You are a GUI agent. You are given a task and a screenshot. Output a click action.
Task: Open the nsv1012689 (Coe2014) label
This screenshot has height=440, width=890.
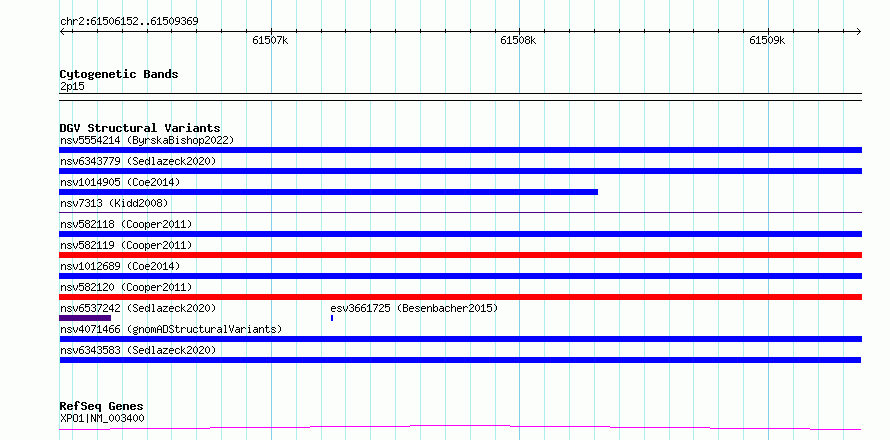(x=120, y=266)
